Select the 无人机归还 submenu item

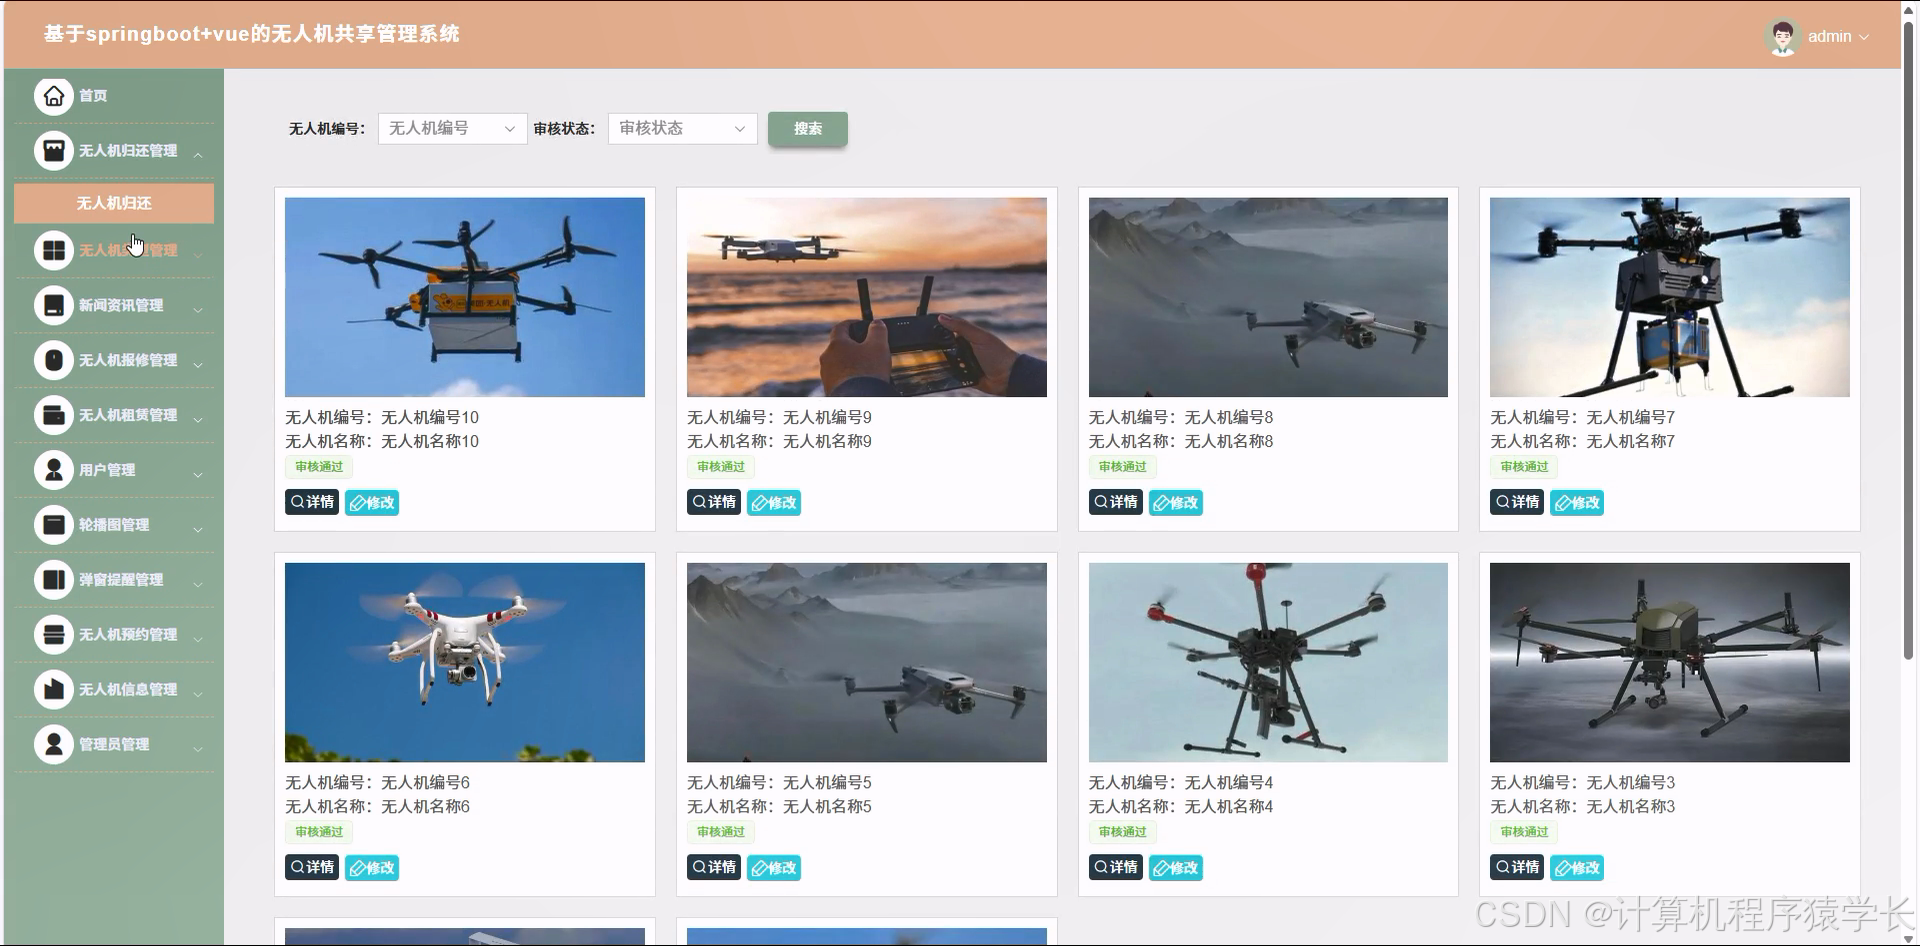114,203
